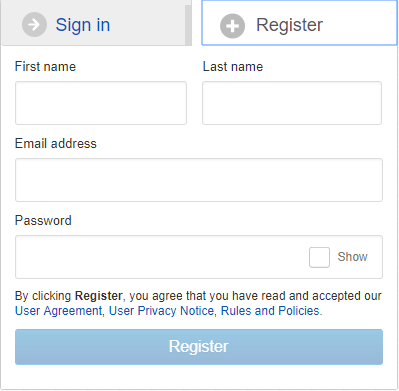Screen dimensions: 399x391
Task: Submit with the blue Register button
Action: click(199, 347)
